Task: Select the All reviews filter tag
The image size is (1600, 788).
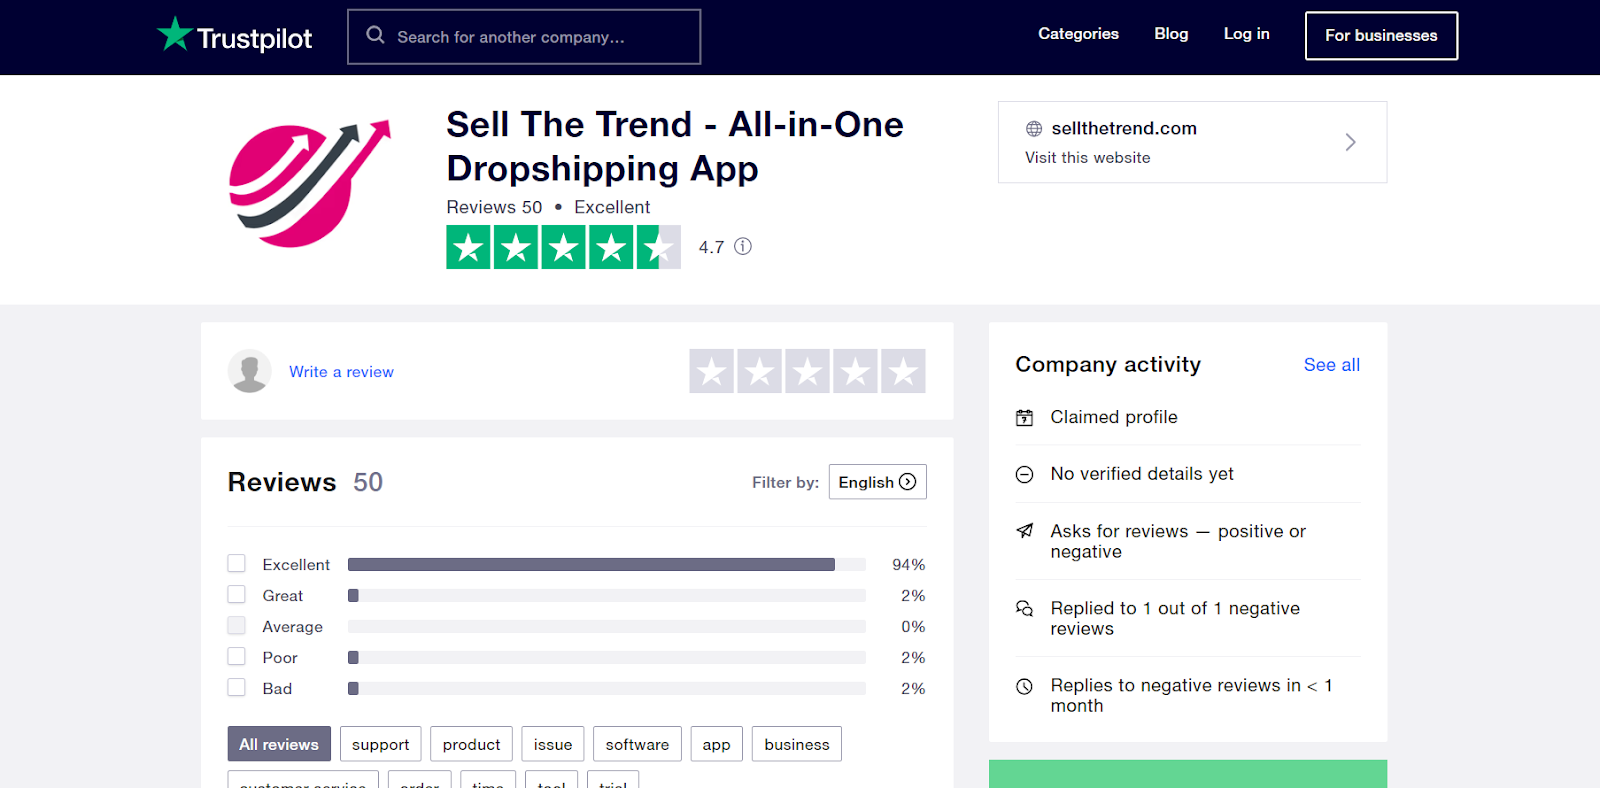Action: tap(279, 744)
